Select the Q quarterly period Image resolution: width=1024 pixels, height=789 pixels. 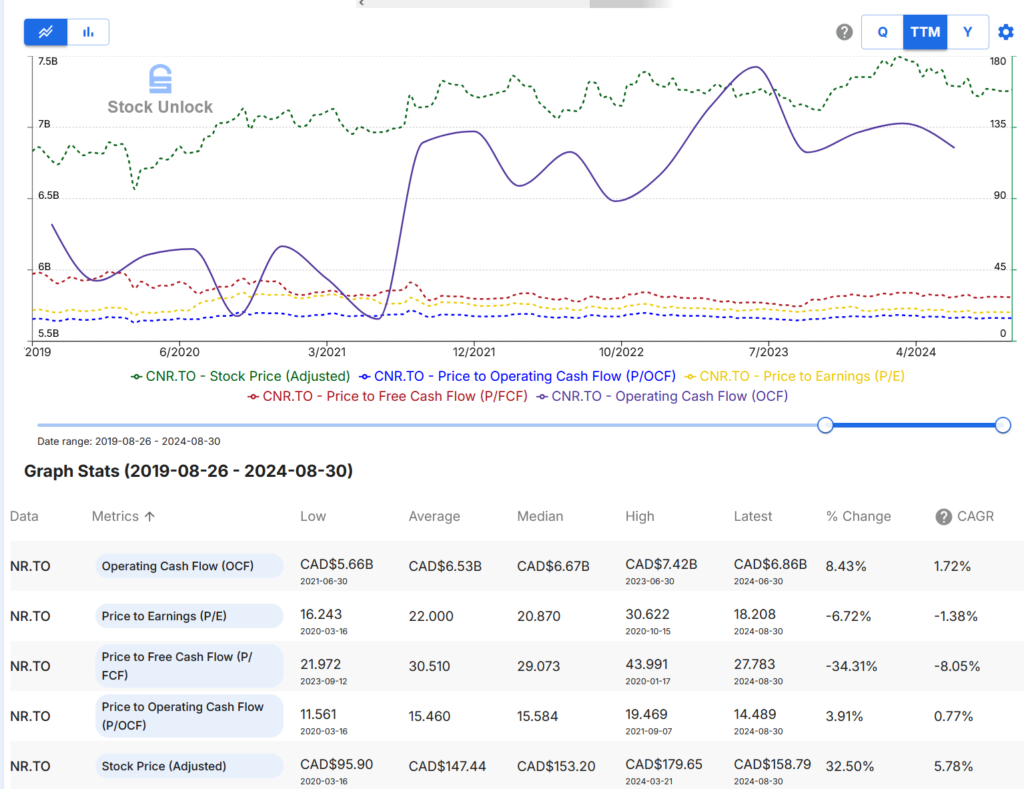pos(882,32)
